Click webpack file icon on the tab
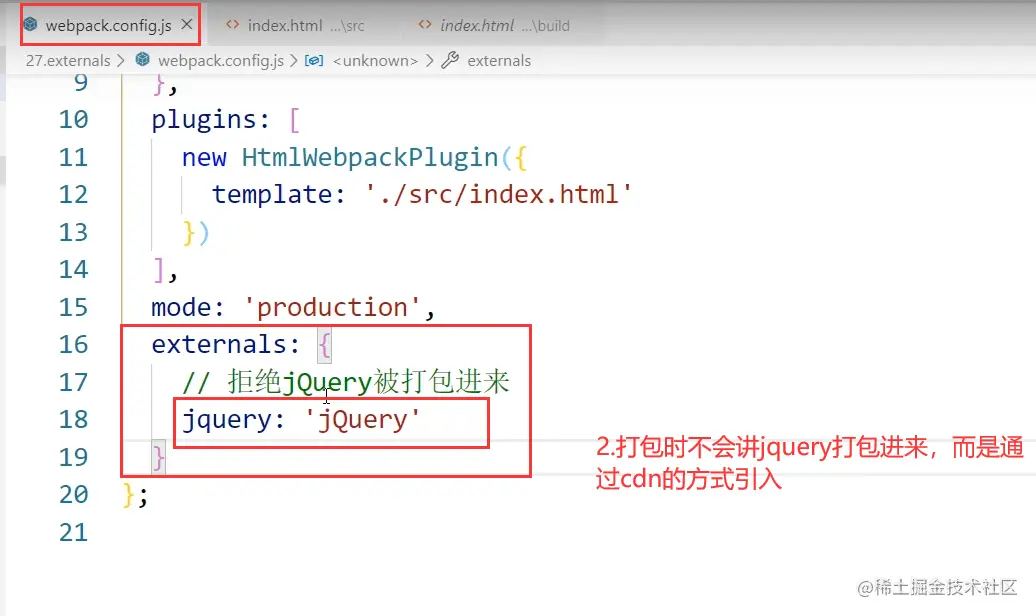Screen dimensions: 1036x616 click(30, 25)
